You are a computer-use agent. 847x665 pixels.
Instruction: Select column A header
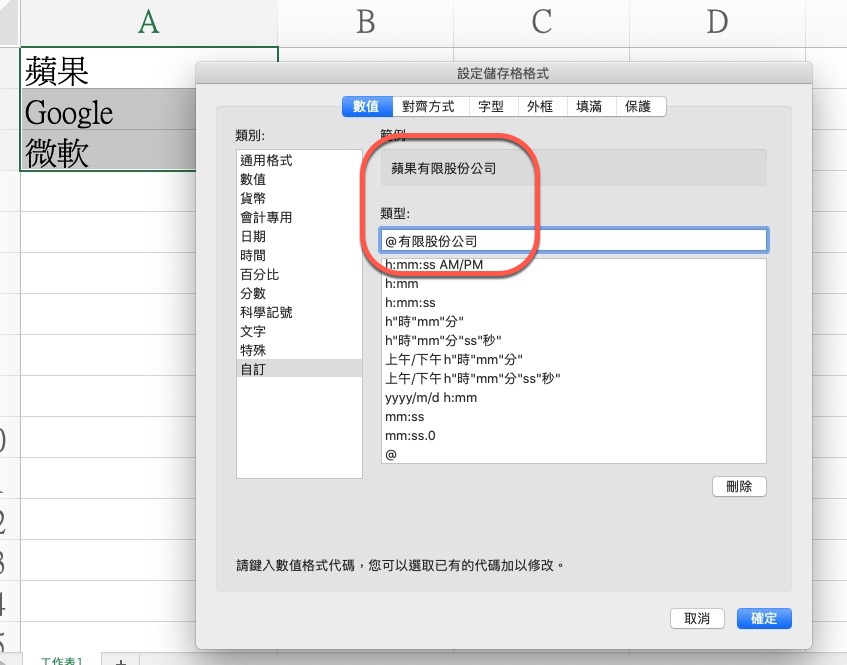(x=149, y=22)
